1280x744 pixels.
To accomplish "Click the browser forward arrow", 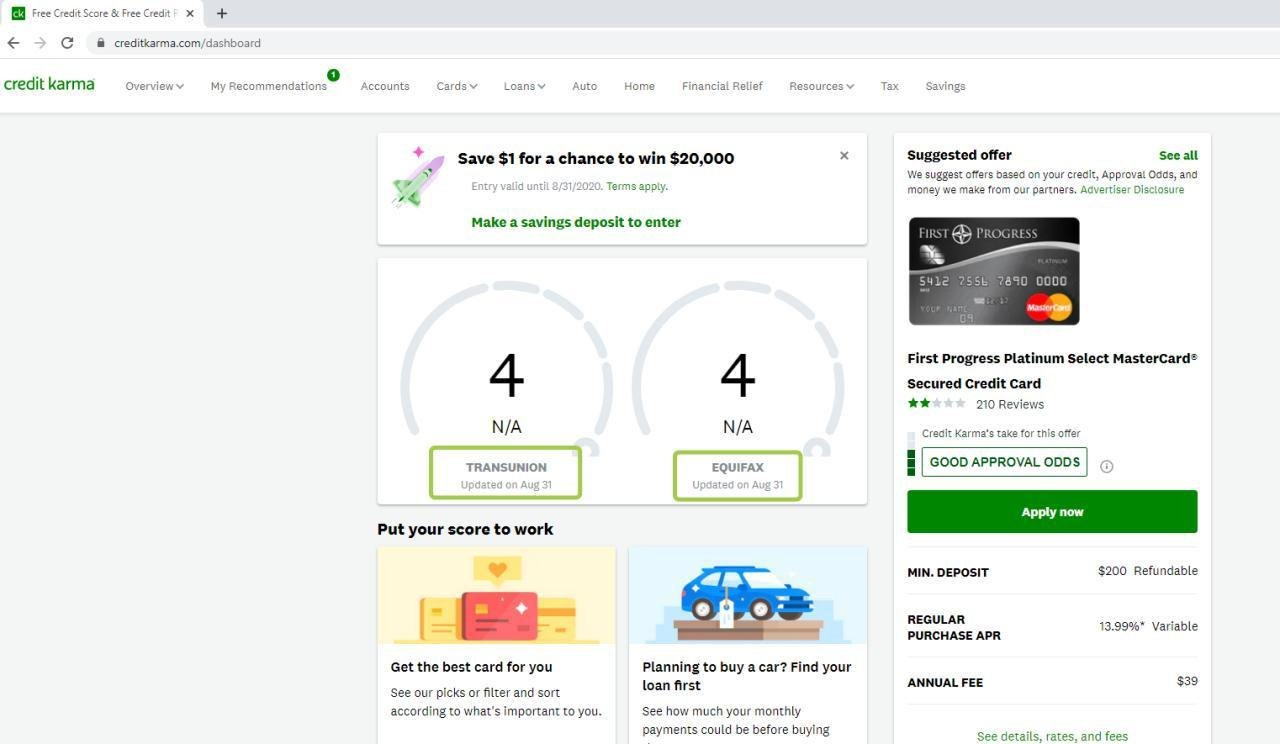I will click(x=40, y=43).
